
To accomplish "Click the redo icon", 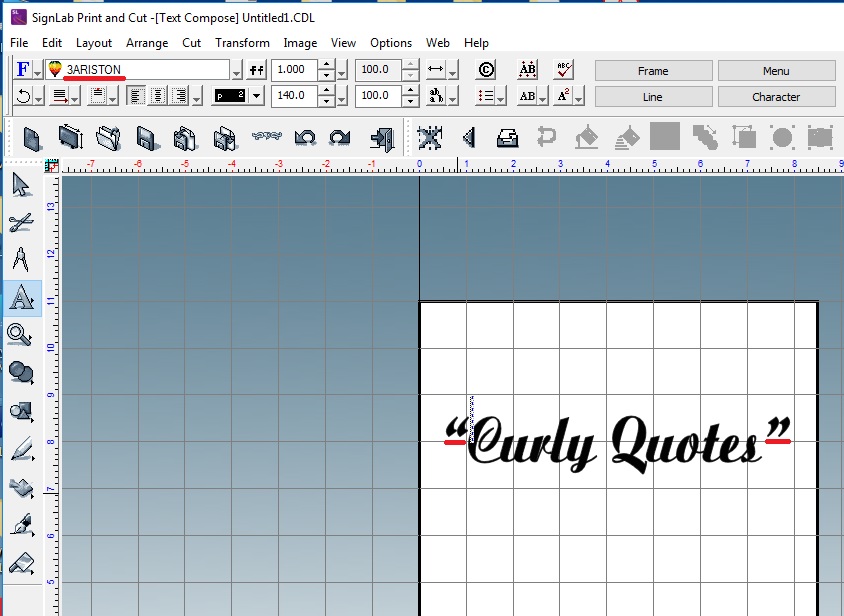I will pyautogui.click(x=340, y=137).
